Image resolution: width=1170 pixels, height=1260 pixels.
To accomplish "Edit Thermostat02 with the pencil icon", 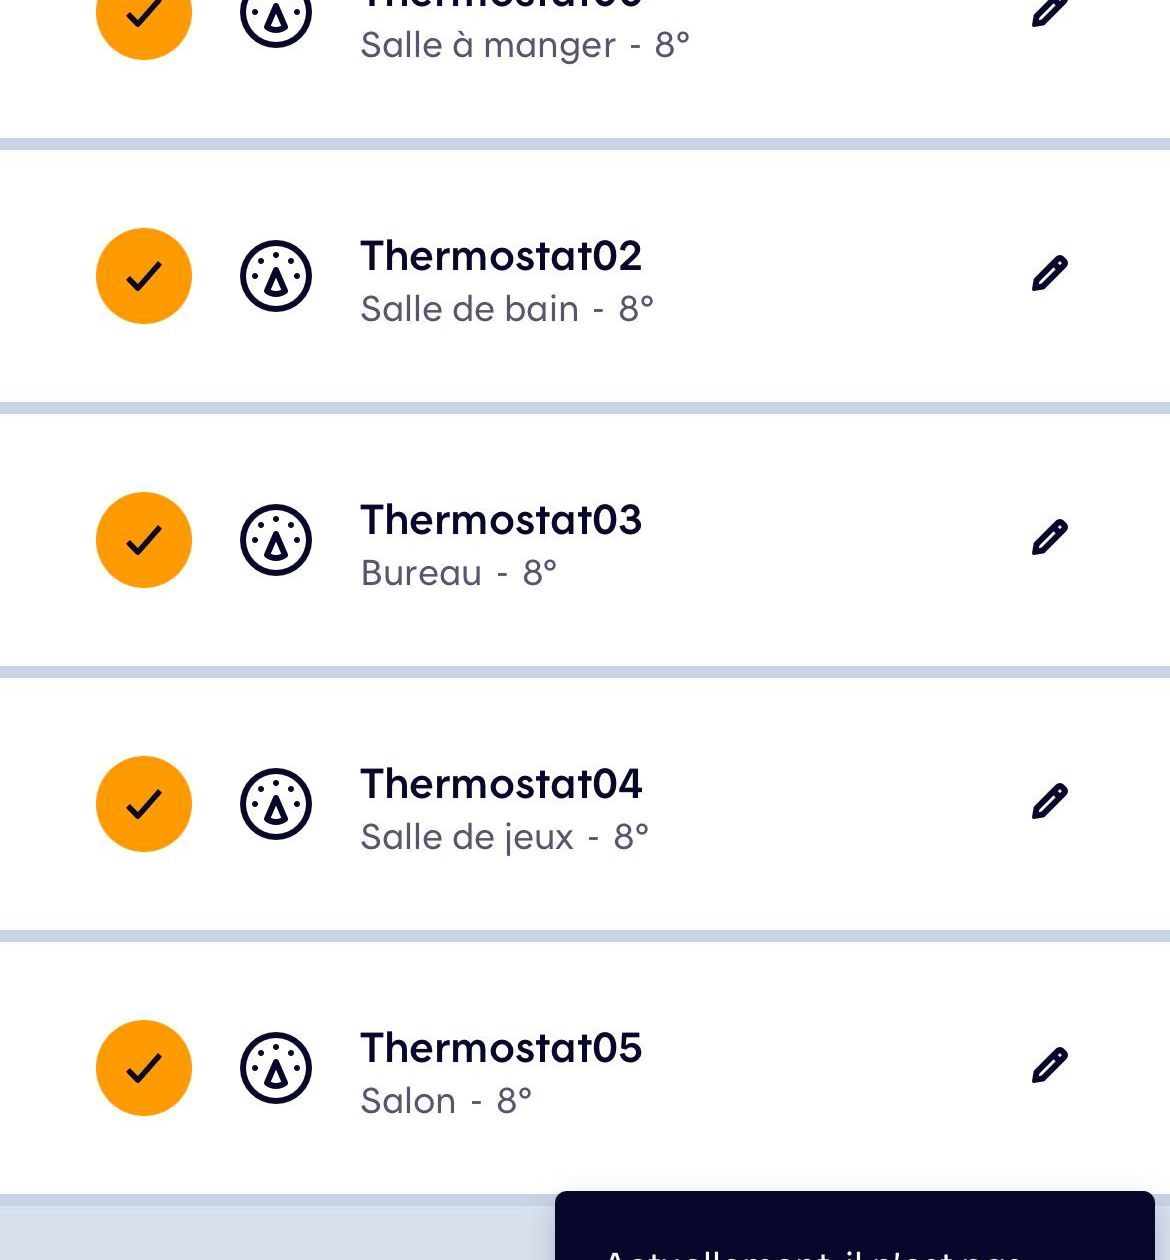I will [x=1050, y=273].
